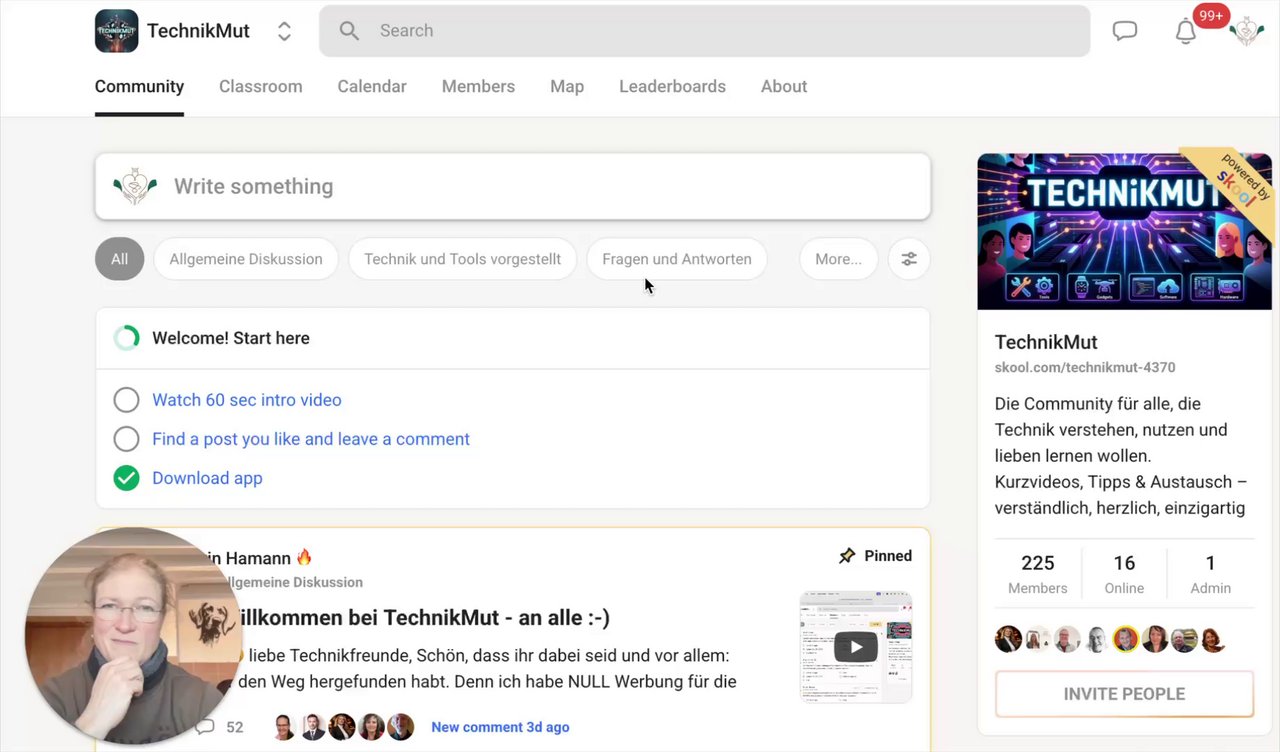The height and width of the screenshot is (752, 1280).
Task: Expand the More... categories dropdown
Action: pyautogui.click(x=838, y=259)
